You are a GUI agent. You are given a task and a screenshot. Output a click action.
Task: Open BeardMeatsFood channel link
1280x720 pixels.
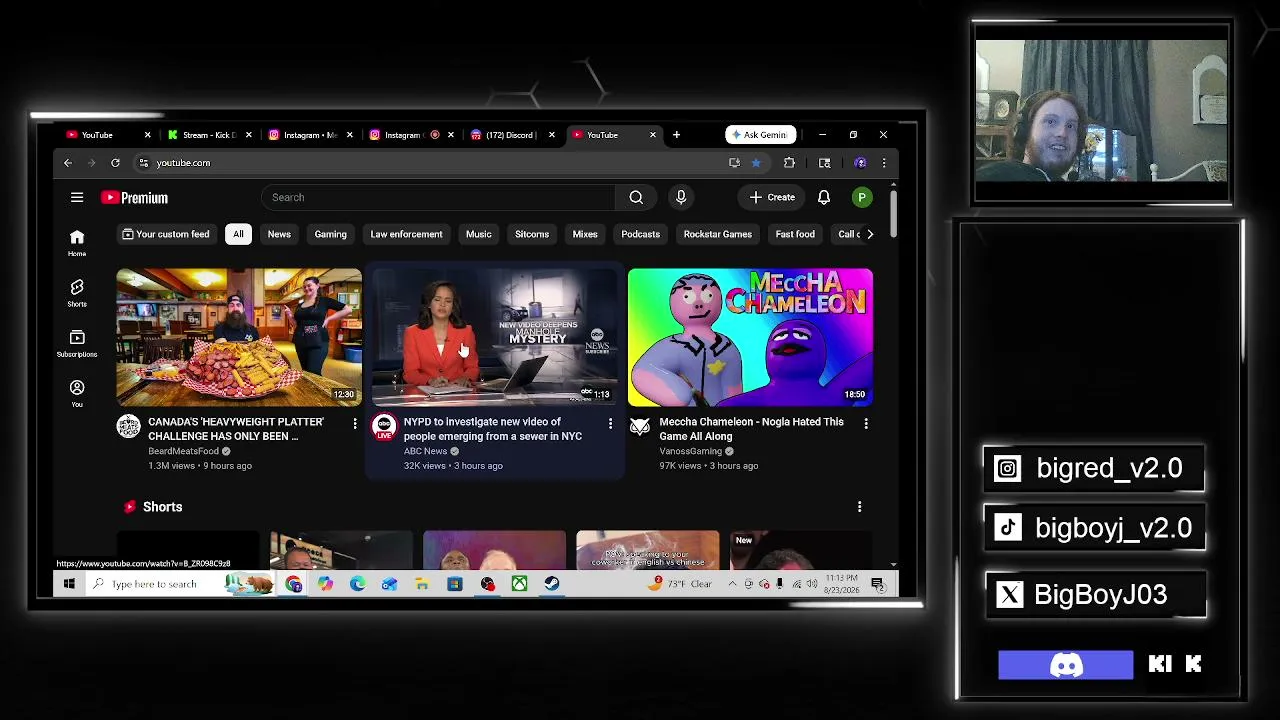(x=183, y=451)
